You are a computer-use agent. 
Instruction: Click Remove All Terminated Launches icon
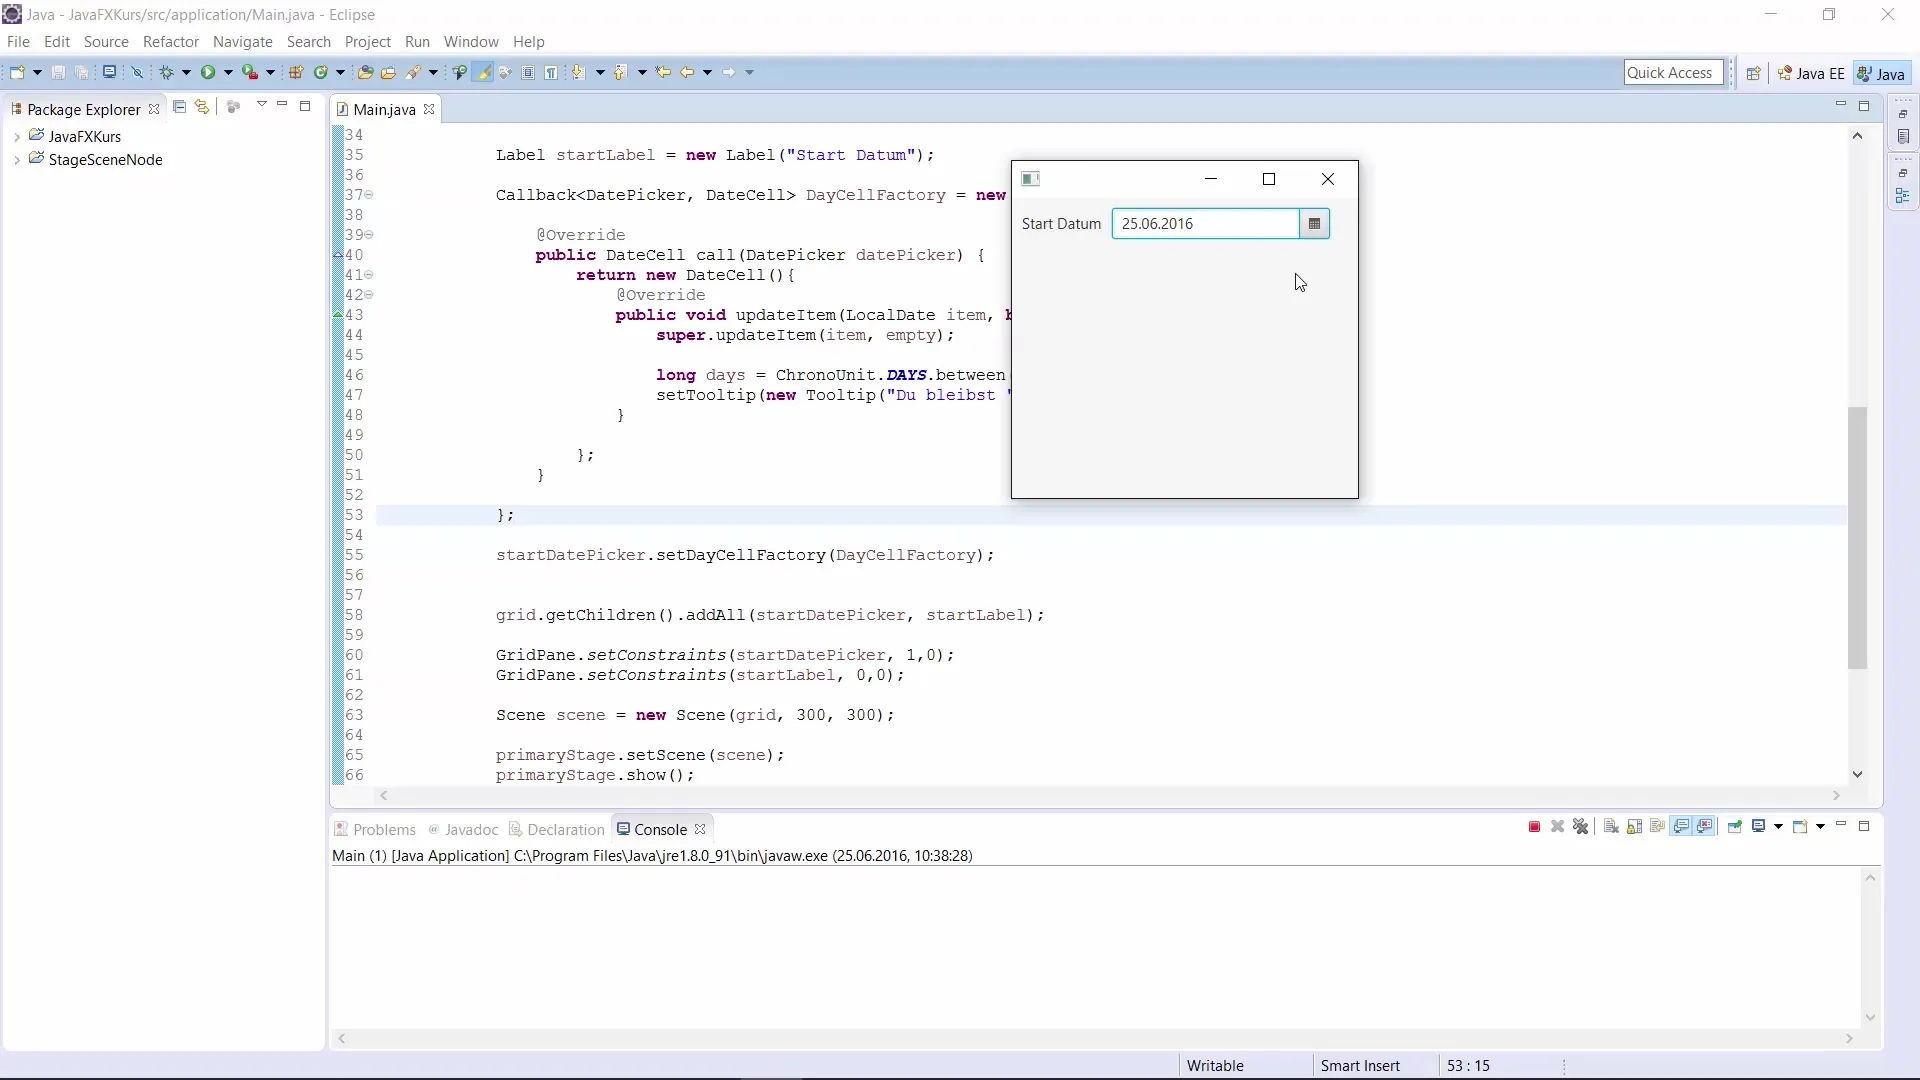pos(1581,826)
